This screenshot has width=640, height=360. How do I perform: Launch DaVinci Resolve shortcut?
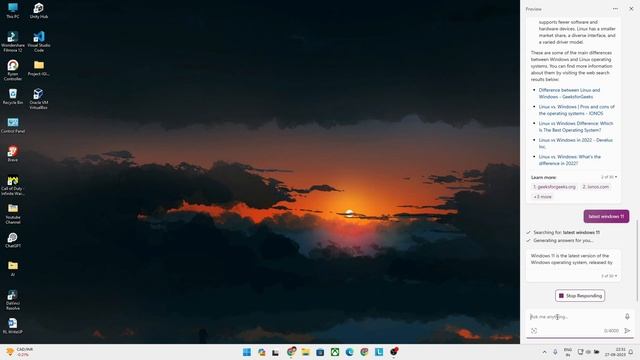pos(13,300)
